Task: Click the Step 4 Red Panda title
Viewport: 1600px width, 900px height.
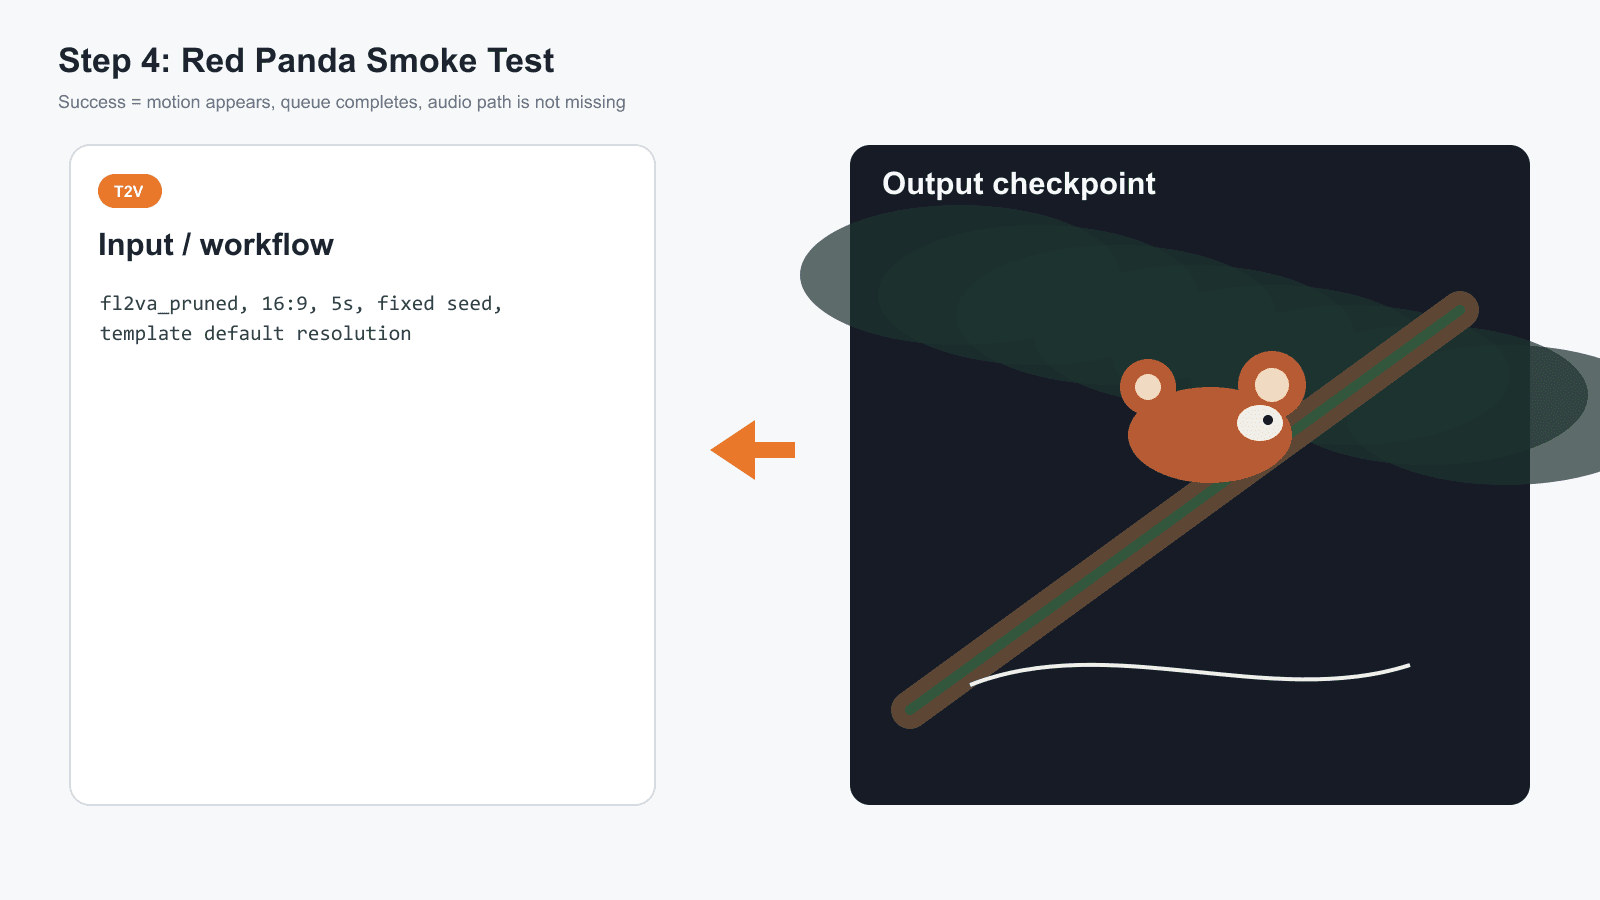Action: coord(306,61)
